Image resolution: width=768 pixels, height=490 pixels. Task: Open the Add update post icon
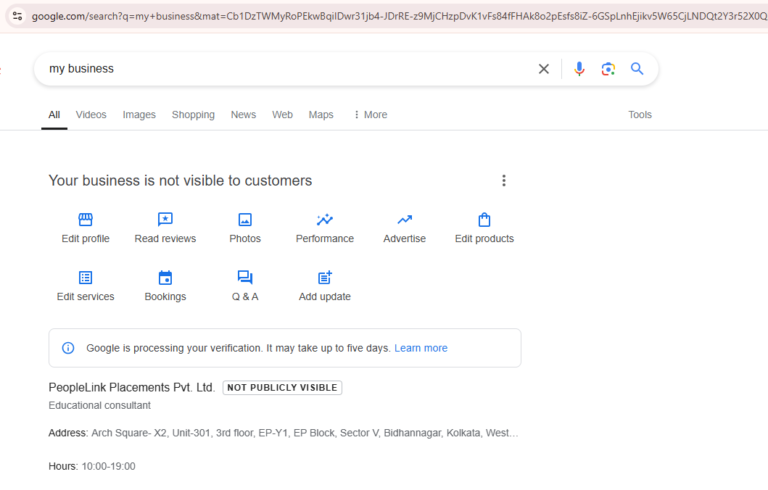pyautogui.click(x=325, y=278)
